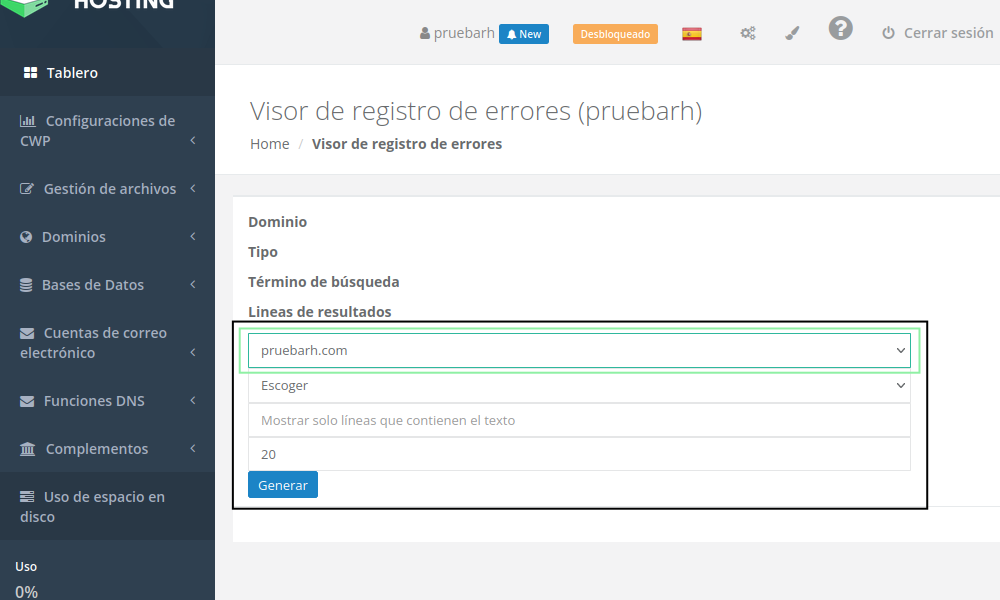Viewport: 1000px width, 600px height.
Task: Click the Spanish flag language icon
Action: (691, 34)
